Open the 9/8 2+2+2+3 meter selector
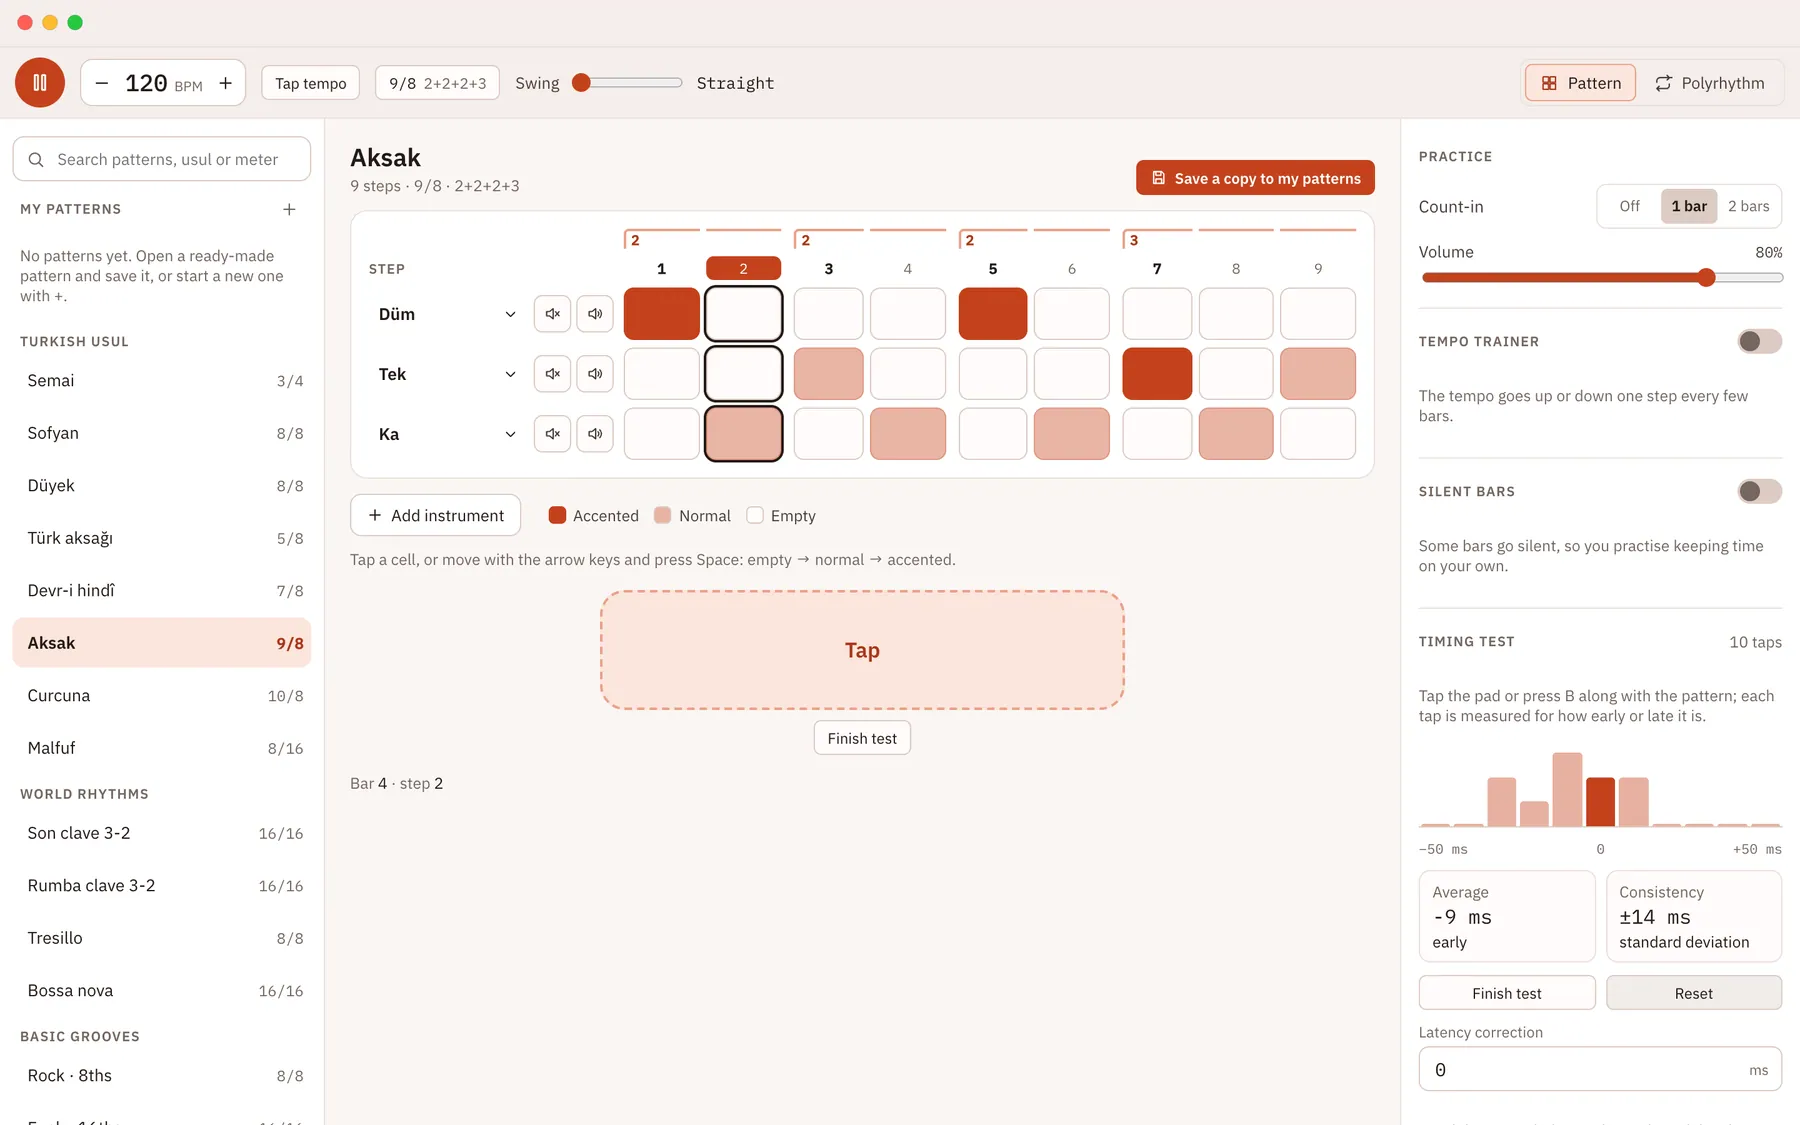 coord(437,83)
